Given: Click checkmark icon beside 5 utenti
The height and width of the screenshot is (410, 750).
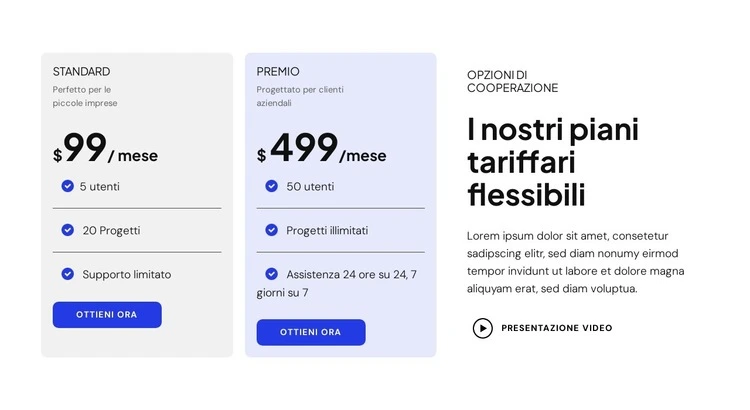Looking at the screenshot, I should [x=67, y=186].
